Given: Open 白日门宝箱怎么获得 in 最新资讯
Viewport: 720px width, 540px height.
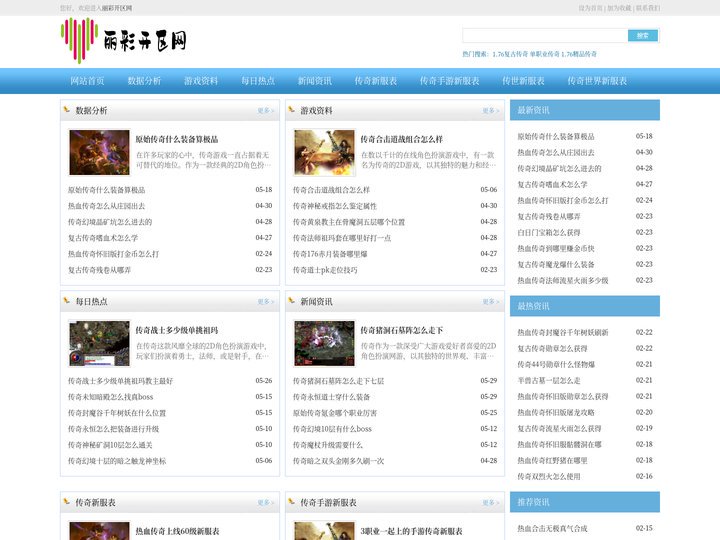Looking at the screenshot, I should tap(549, 232).
